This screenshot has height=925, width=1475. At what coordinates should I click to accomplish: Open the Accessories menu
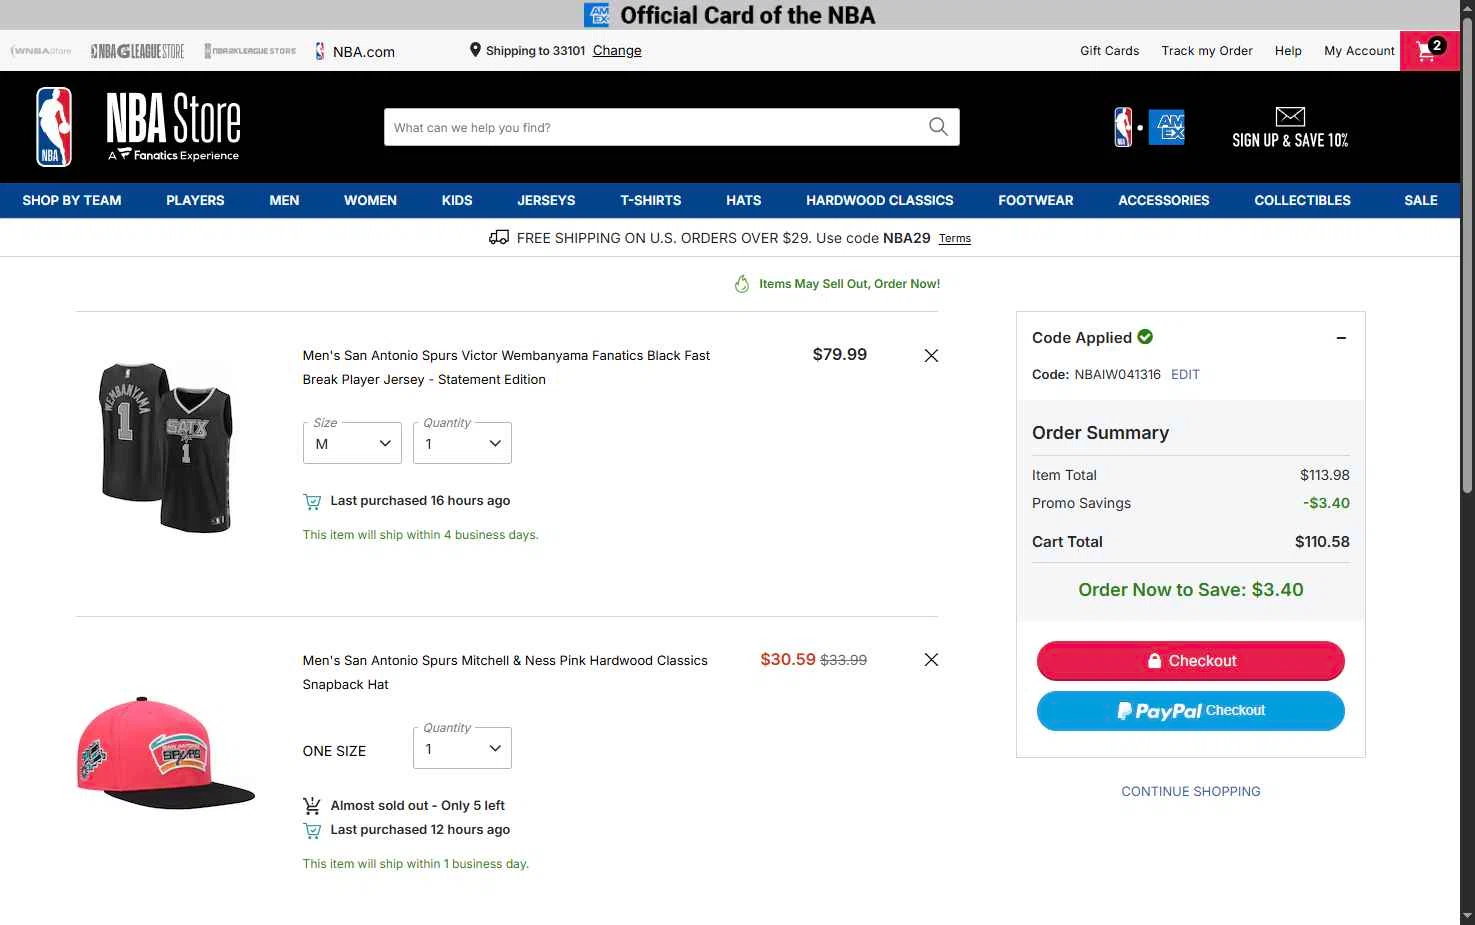pyautogui.click(x=1164, y=200)
